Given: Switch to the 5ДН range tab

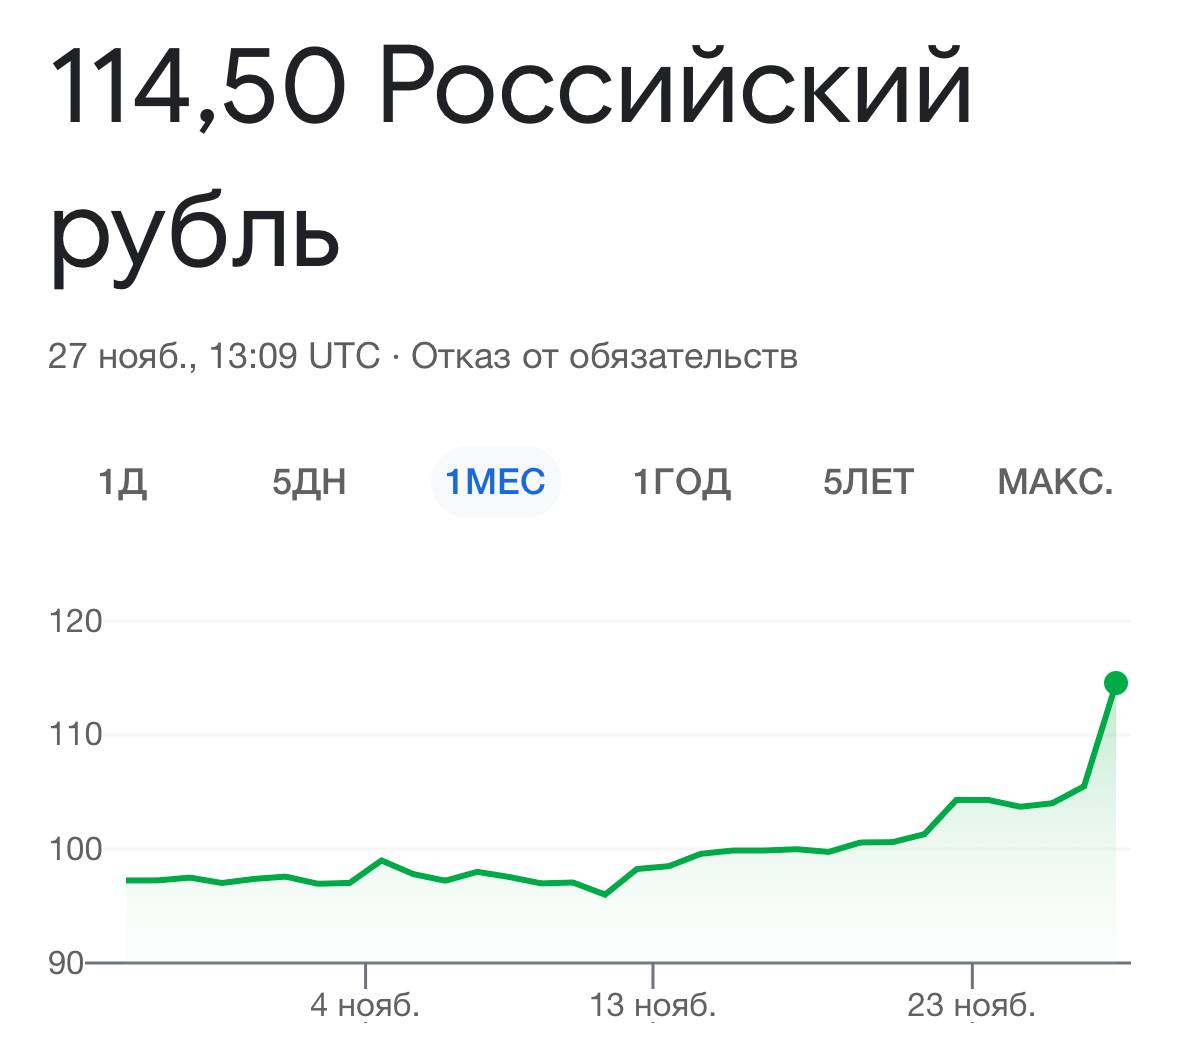Looking at the screenshot, I should (x=309, y=481).
